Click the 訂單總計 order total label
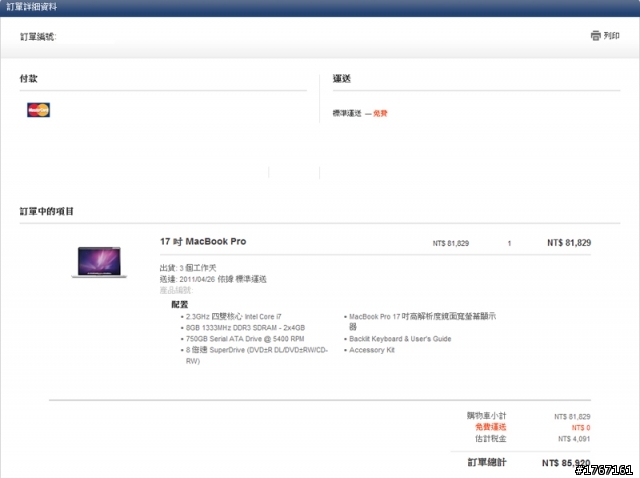640x478 pixels. click(x=487, y=462)
